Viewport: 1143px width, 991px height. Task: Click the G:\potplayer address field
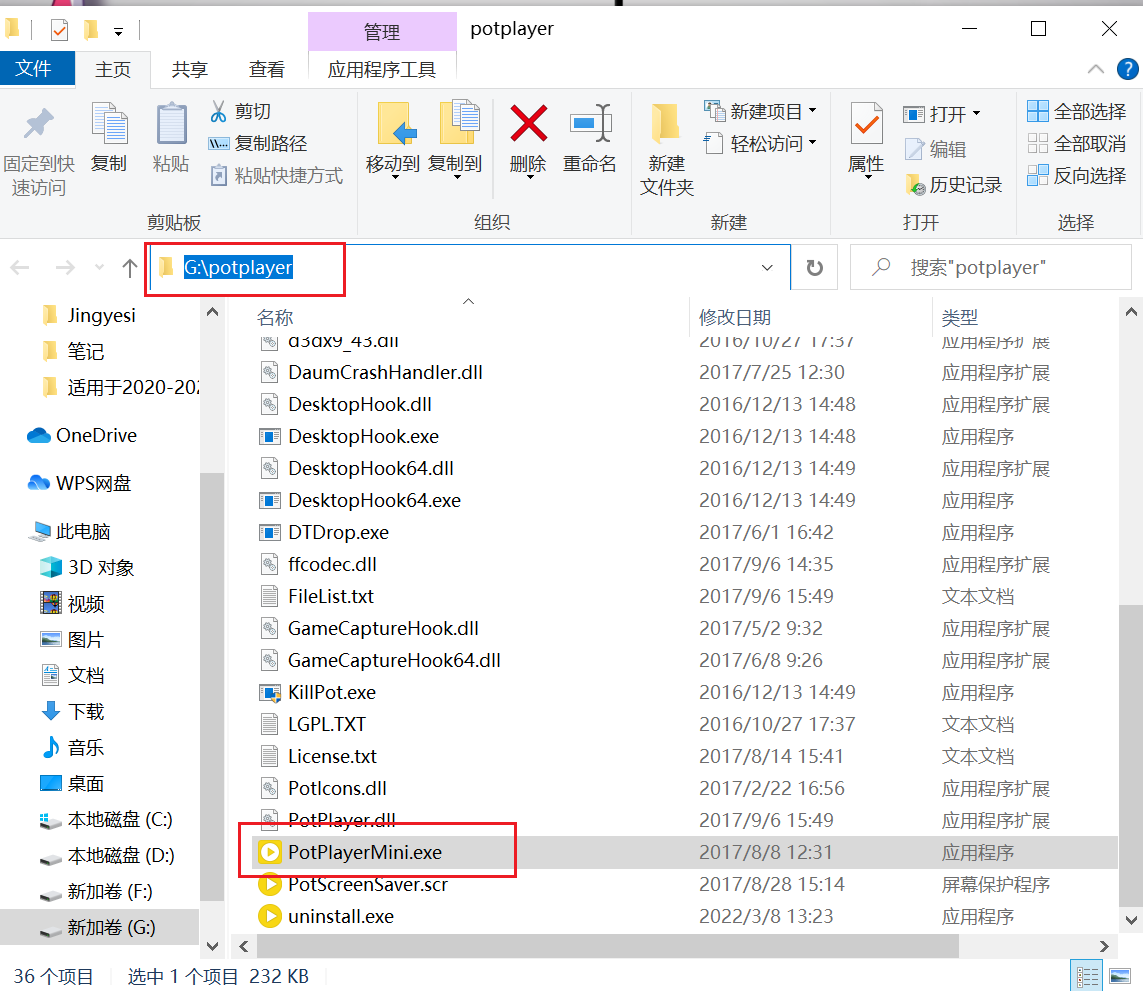[469, 268]
